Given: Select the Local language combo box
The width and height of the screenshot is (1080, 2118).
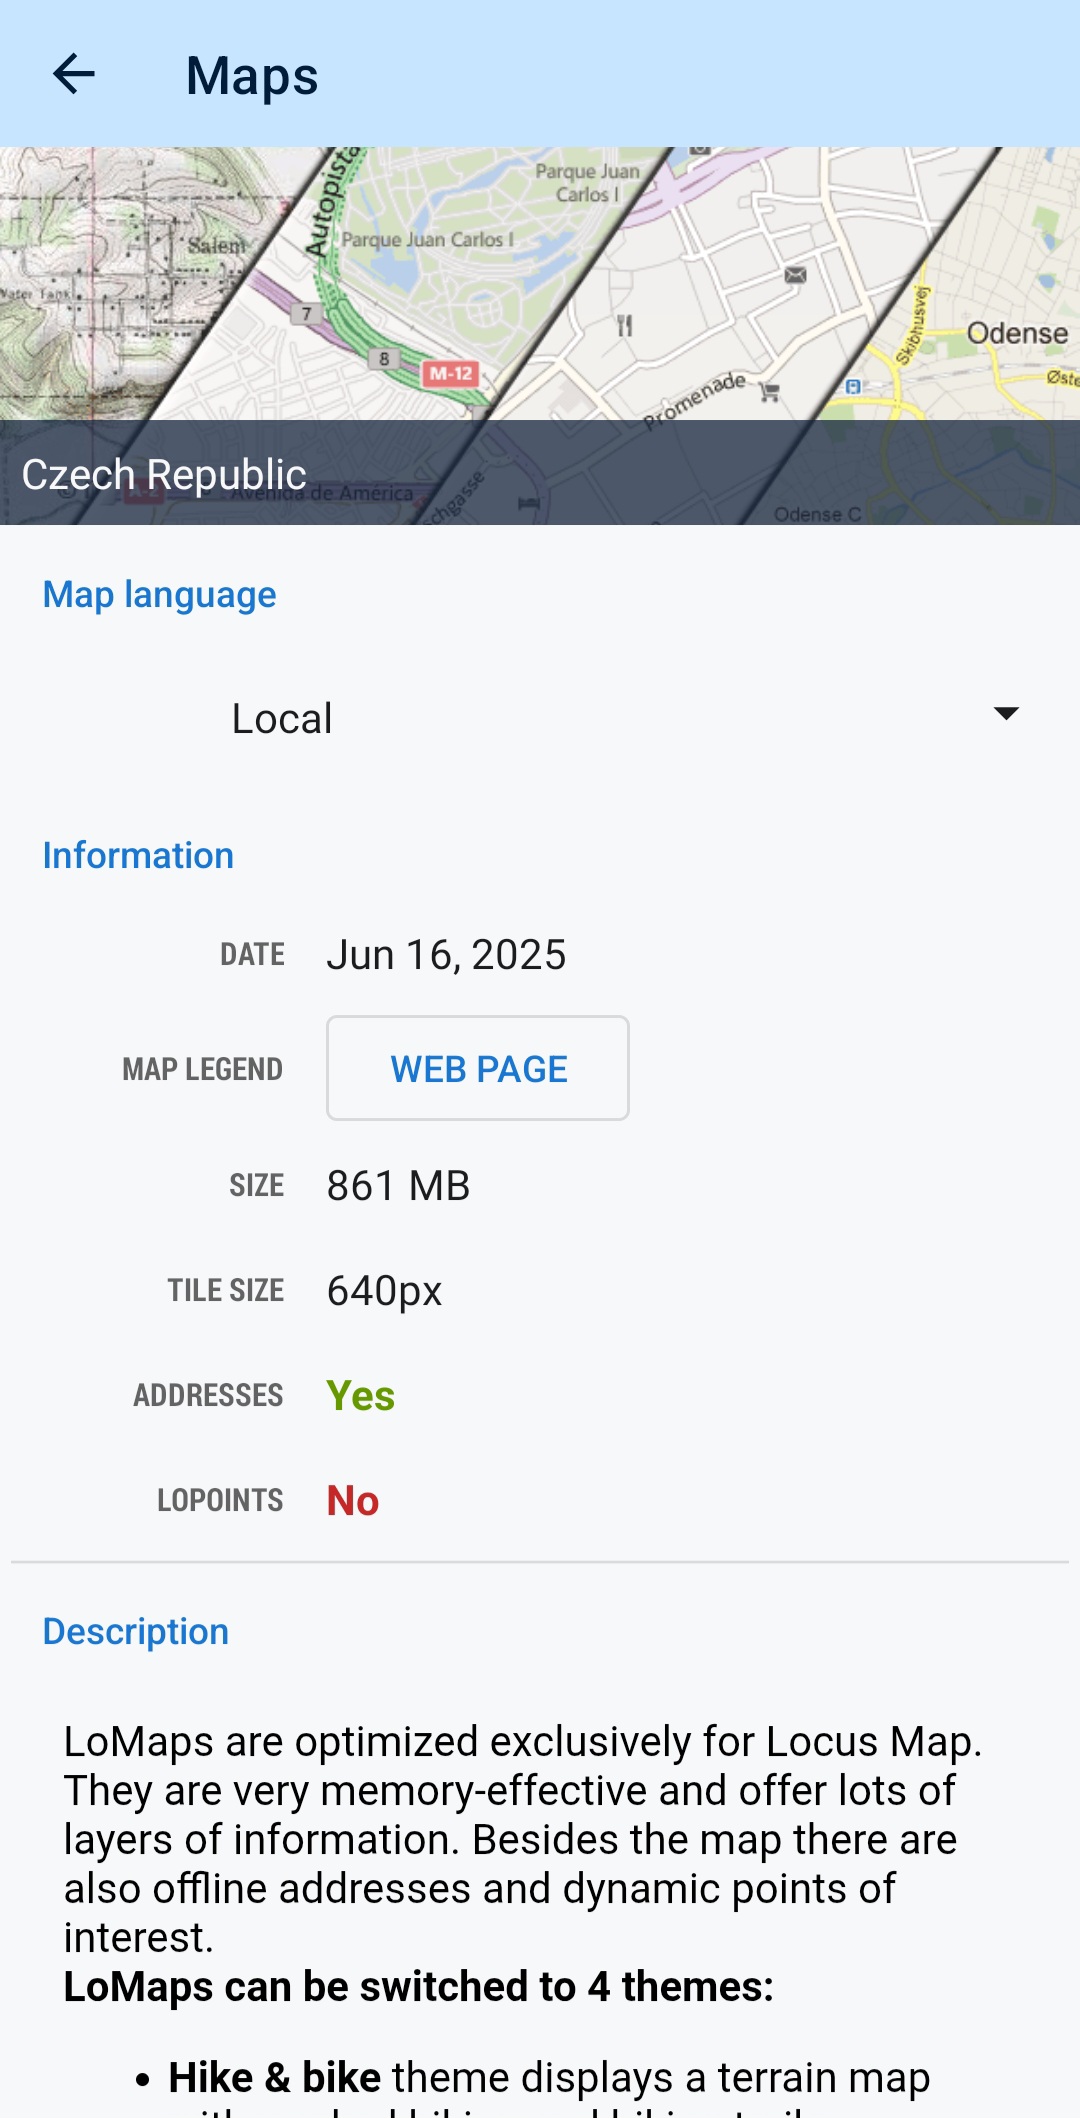Looking at the screenshot, I should pos(540,718).
